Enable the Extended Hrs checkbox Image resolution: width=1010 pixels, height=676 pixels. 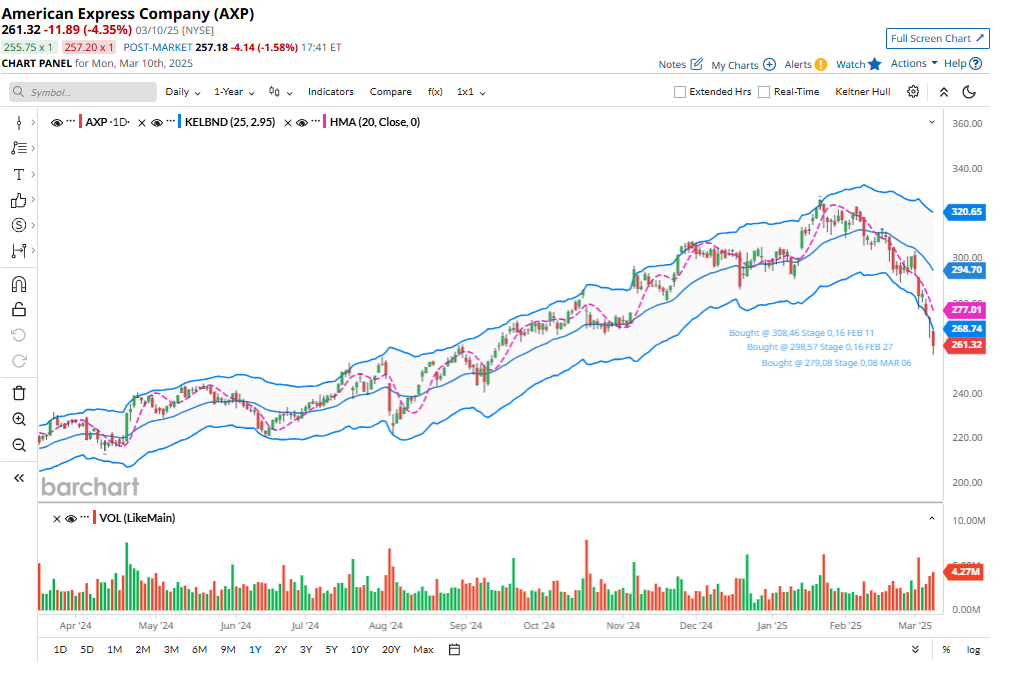(x=680, y=92)
